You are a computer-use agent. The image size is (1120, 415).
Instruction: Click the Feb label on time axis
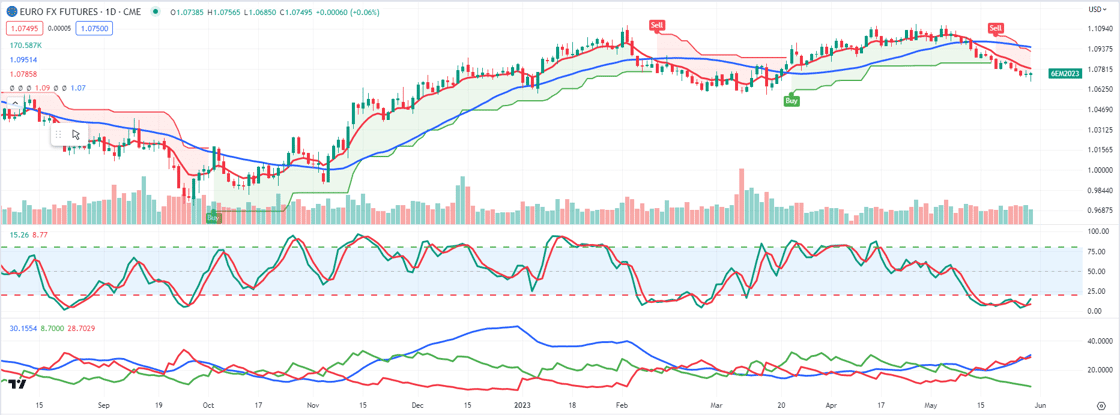(x=621, y=403)
